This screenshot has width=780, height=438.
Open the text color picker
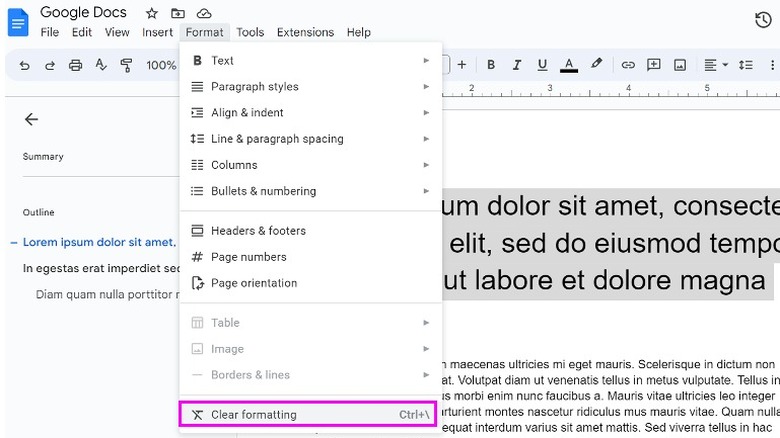point(569,65)
